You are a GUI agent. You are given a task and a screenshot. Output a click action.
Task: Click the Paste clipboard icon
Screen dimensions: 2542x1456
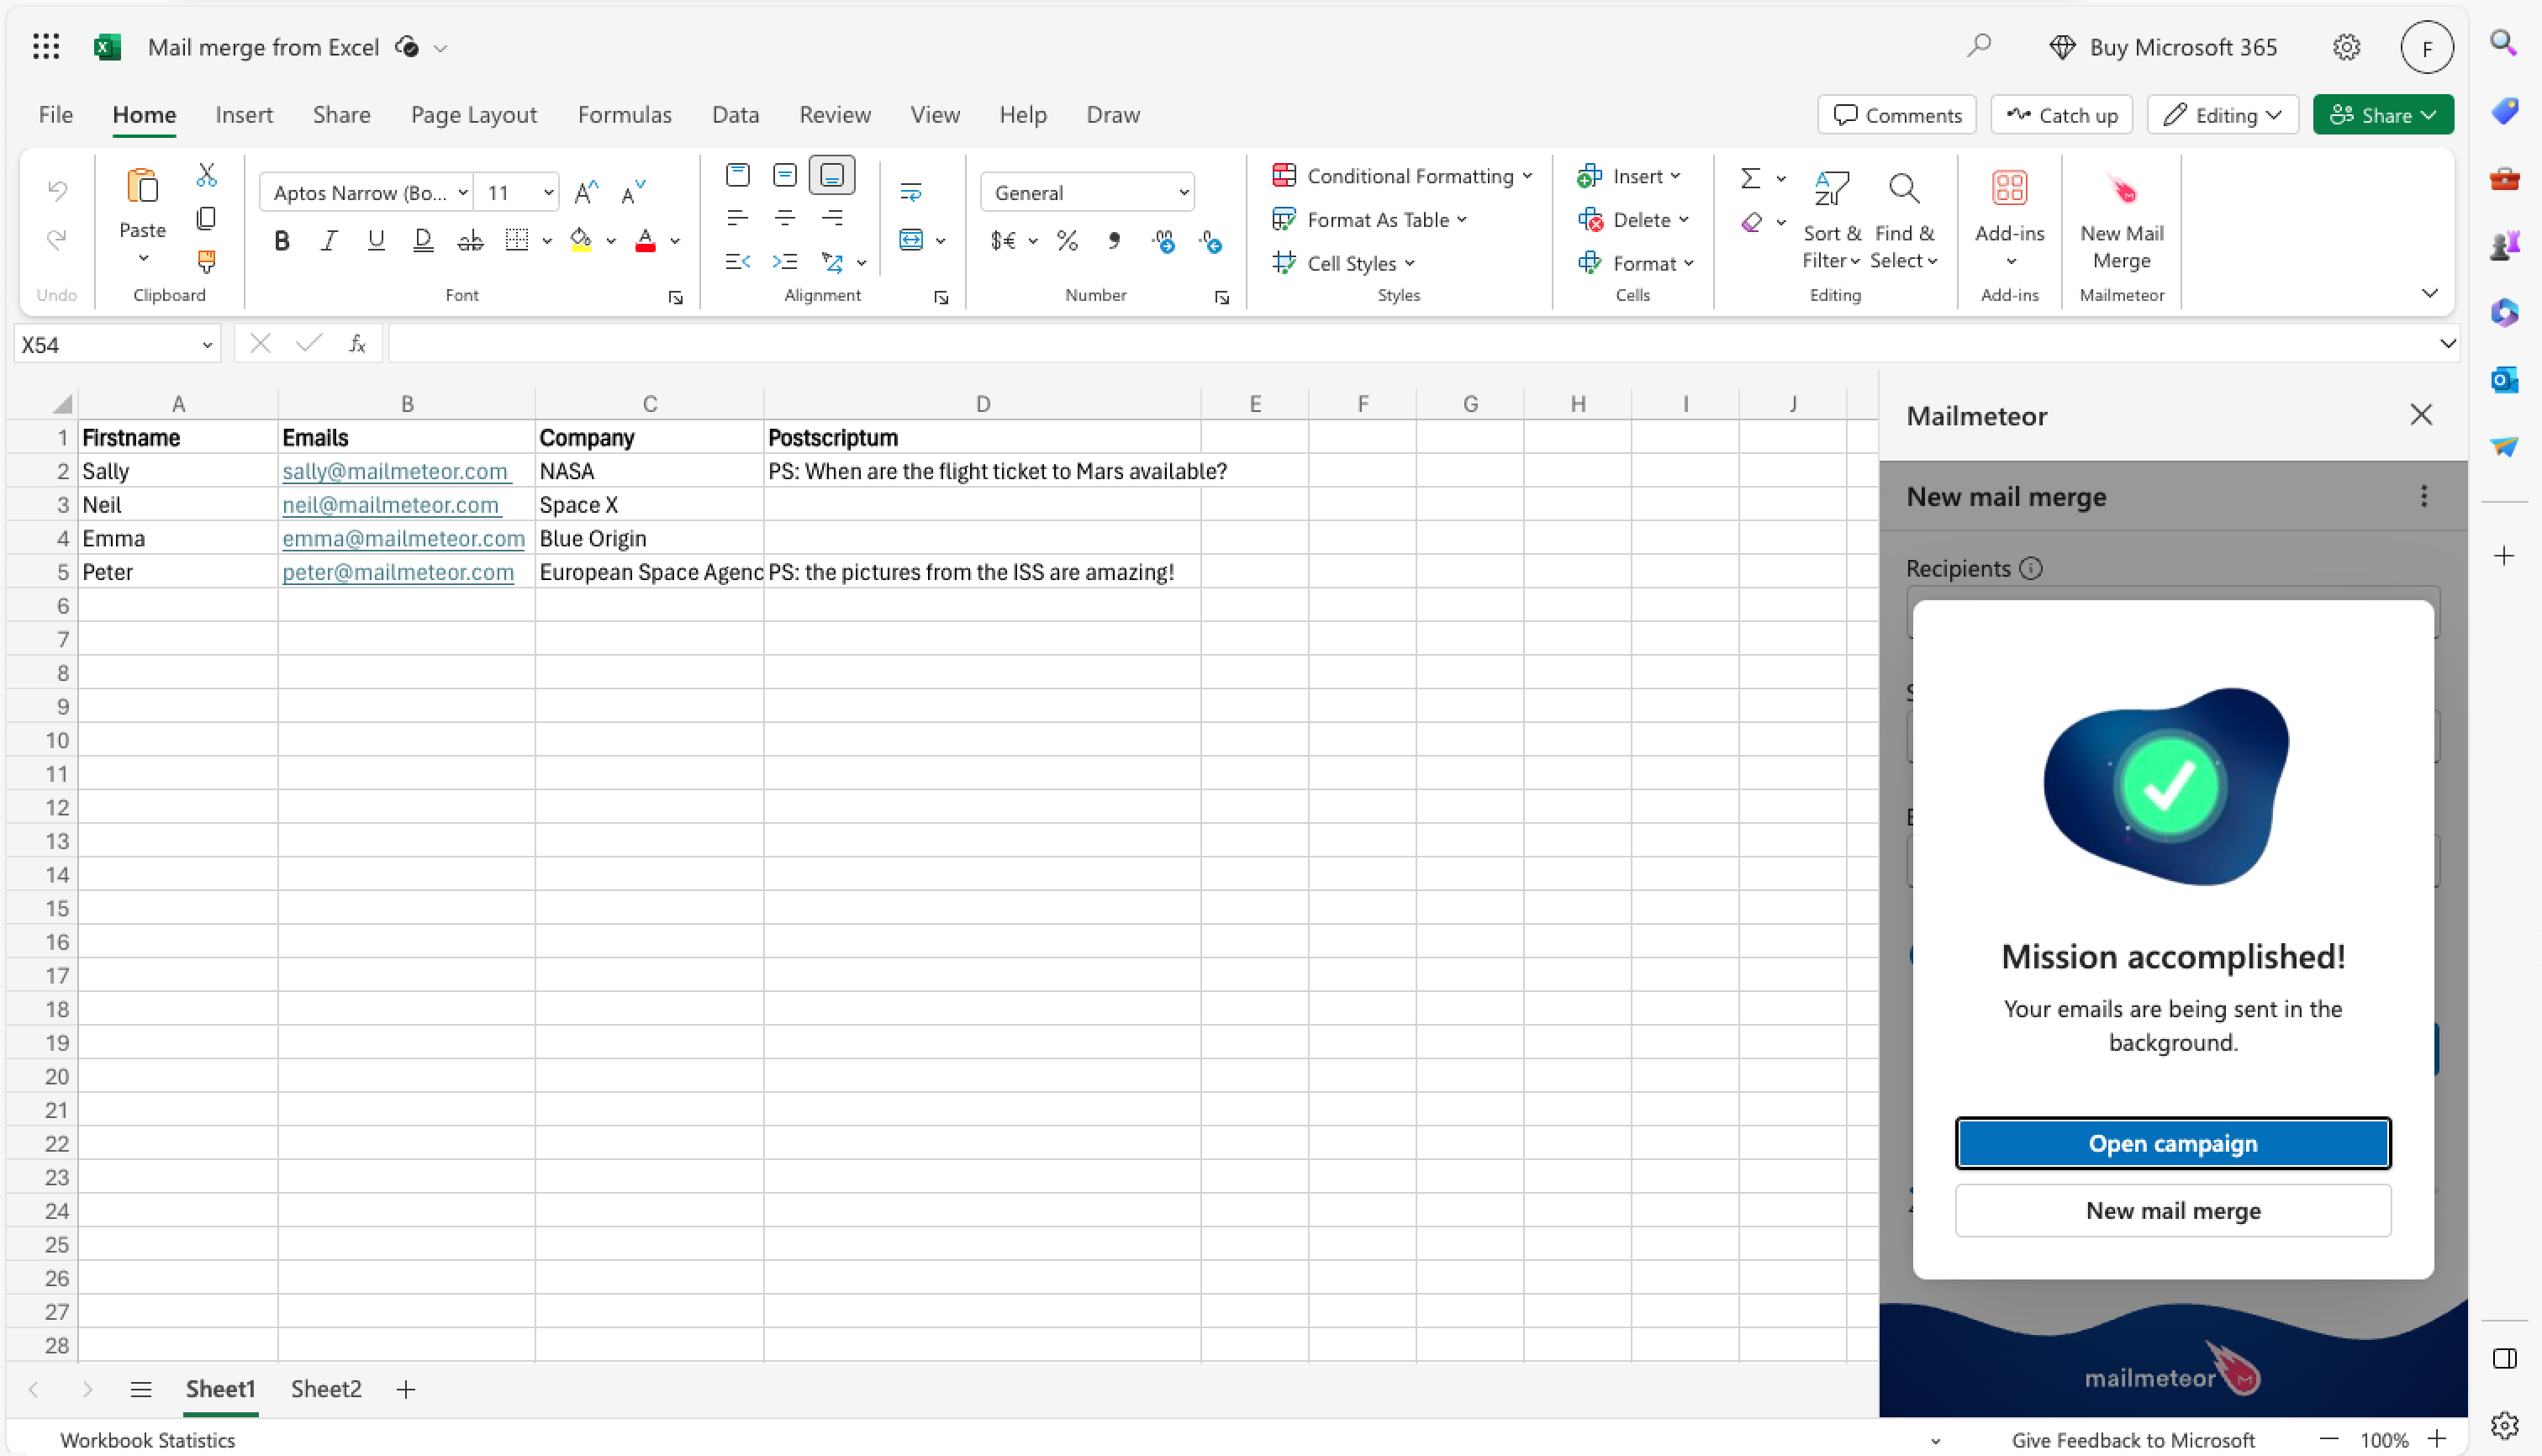[x=142, y=187]
